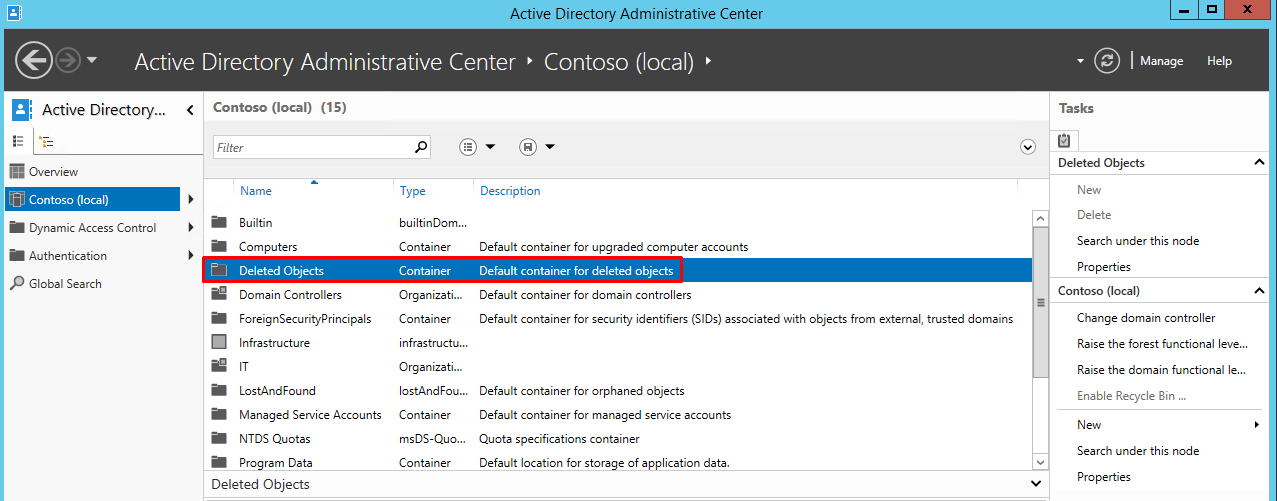1277x501 pixels.
Task: Click the list scrollbar down arrow
Action: coord(1040,461)
